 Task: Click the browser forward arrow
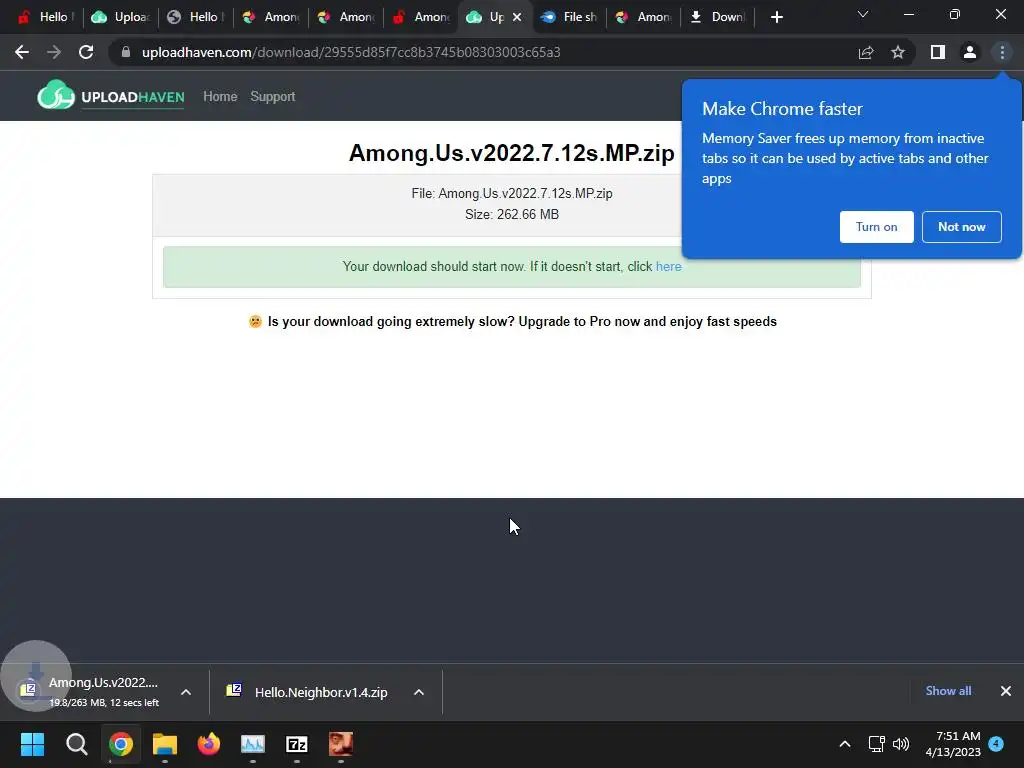tap(54, 52)
